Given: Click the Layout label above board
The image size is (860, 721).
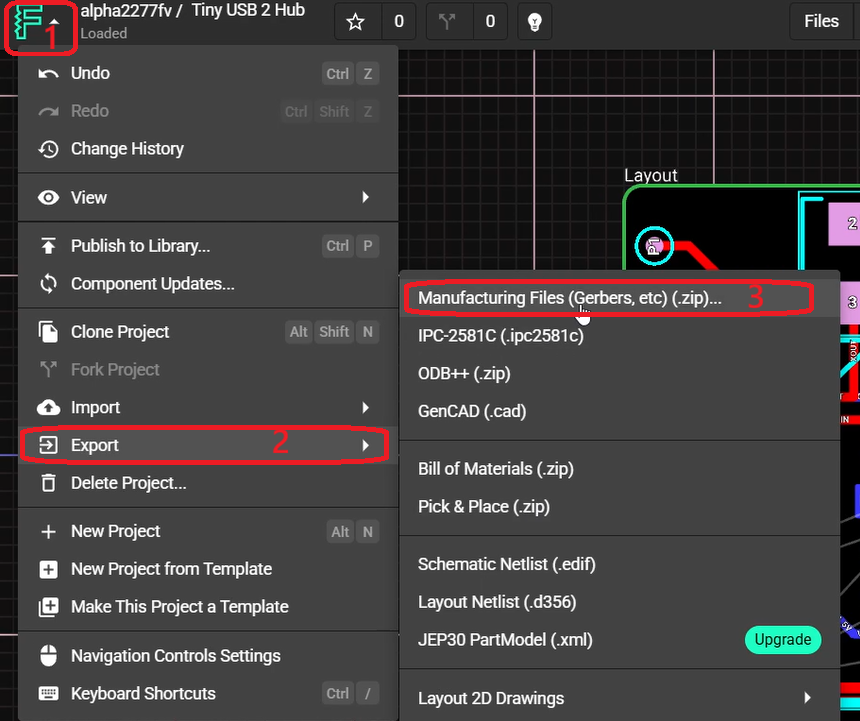Looking at the screenshot, I should [650, 175].
